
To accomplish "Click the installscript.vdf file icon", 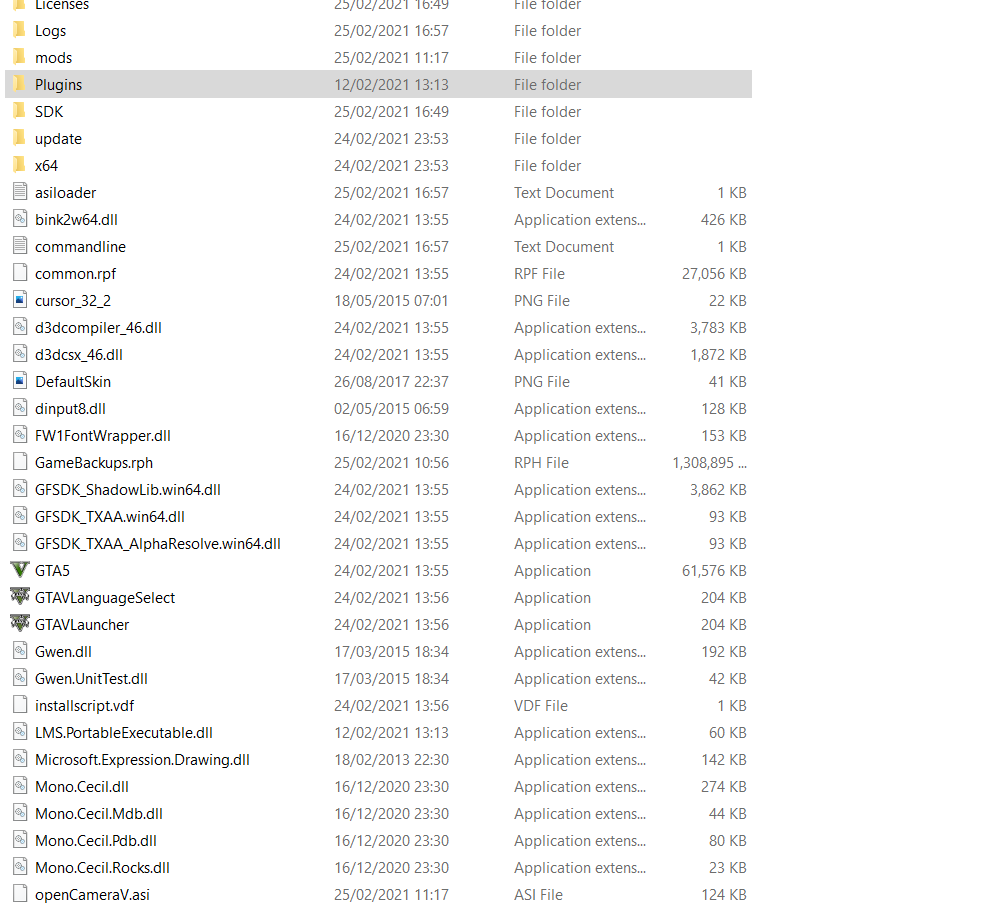I will 20,704.
